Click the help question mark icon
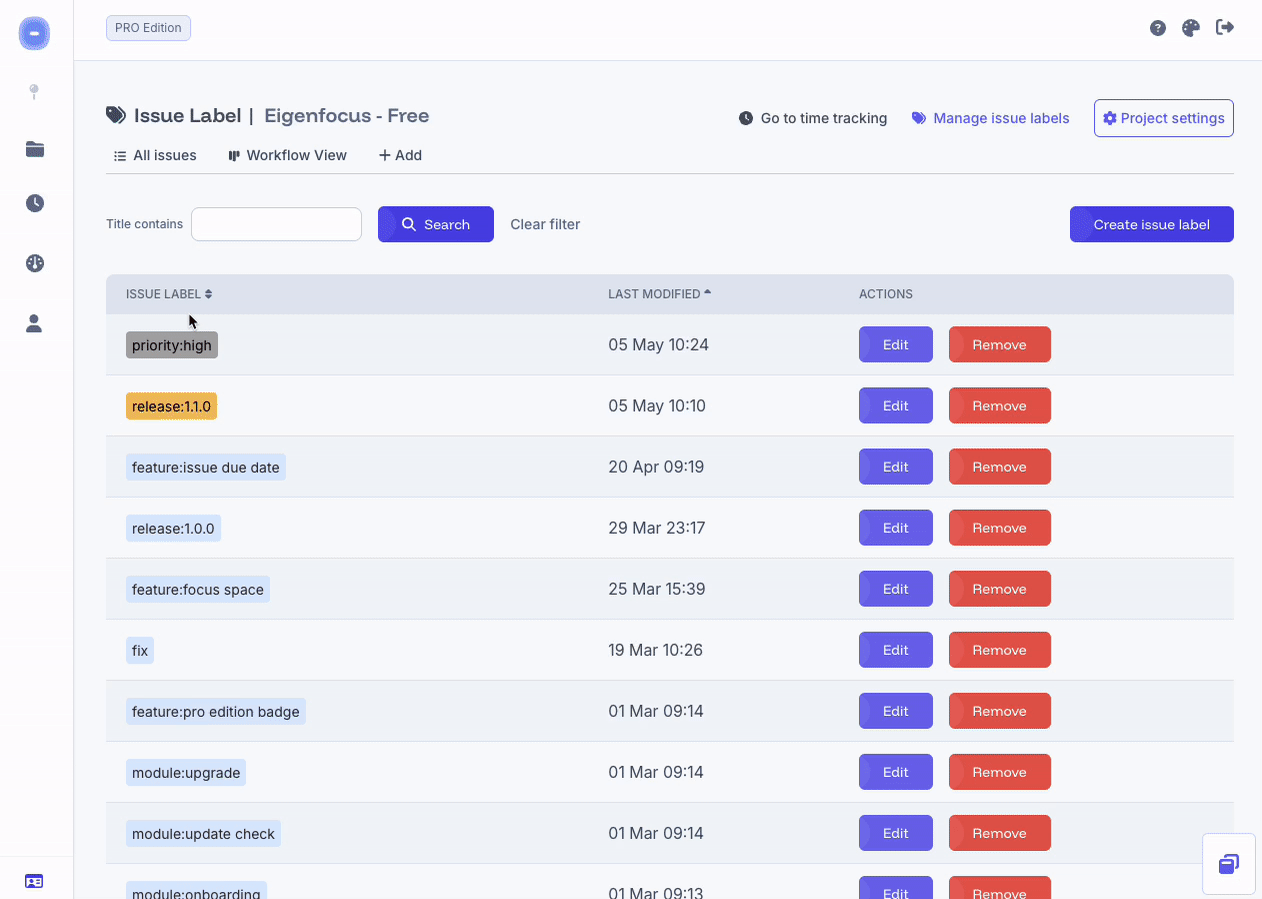This screenshot has height=899, width=1262. click(1158, 28)
